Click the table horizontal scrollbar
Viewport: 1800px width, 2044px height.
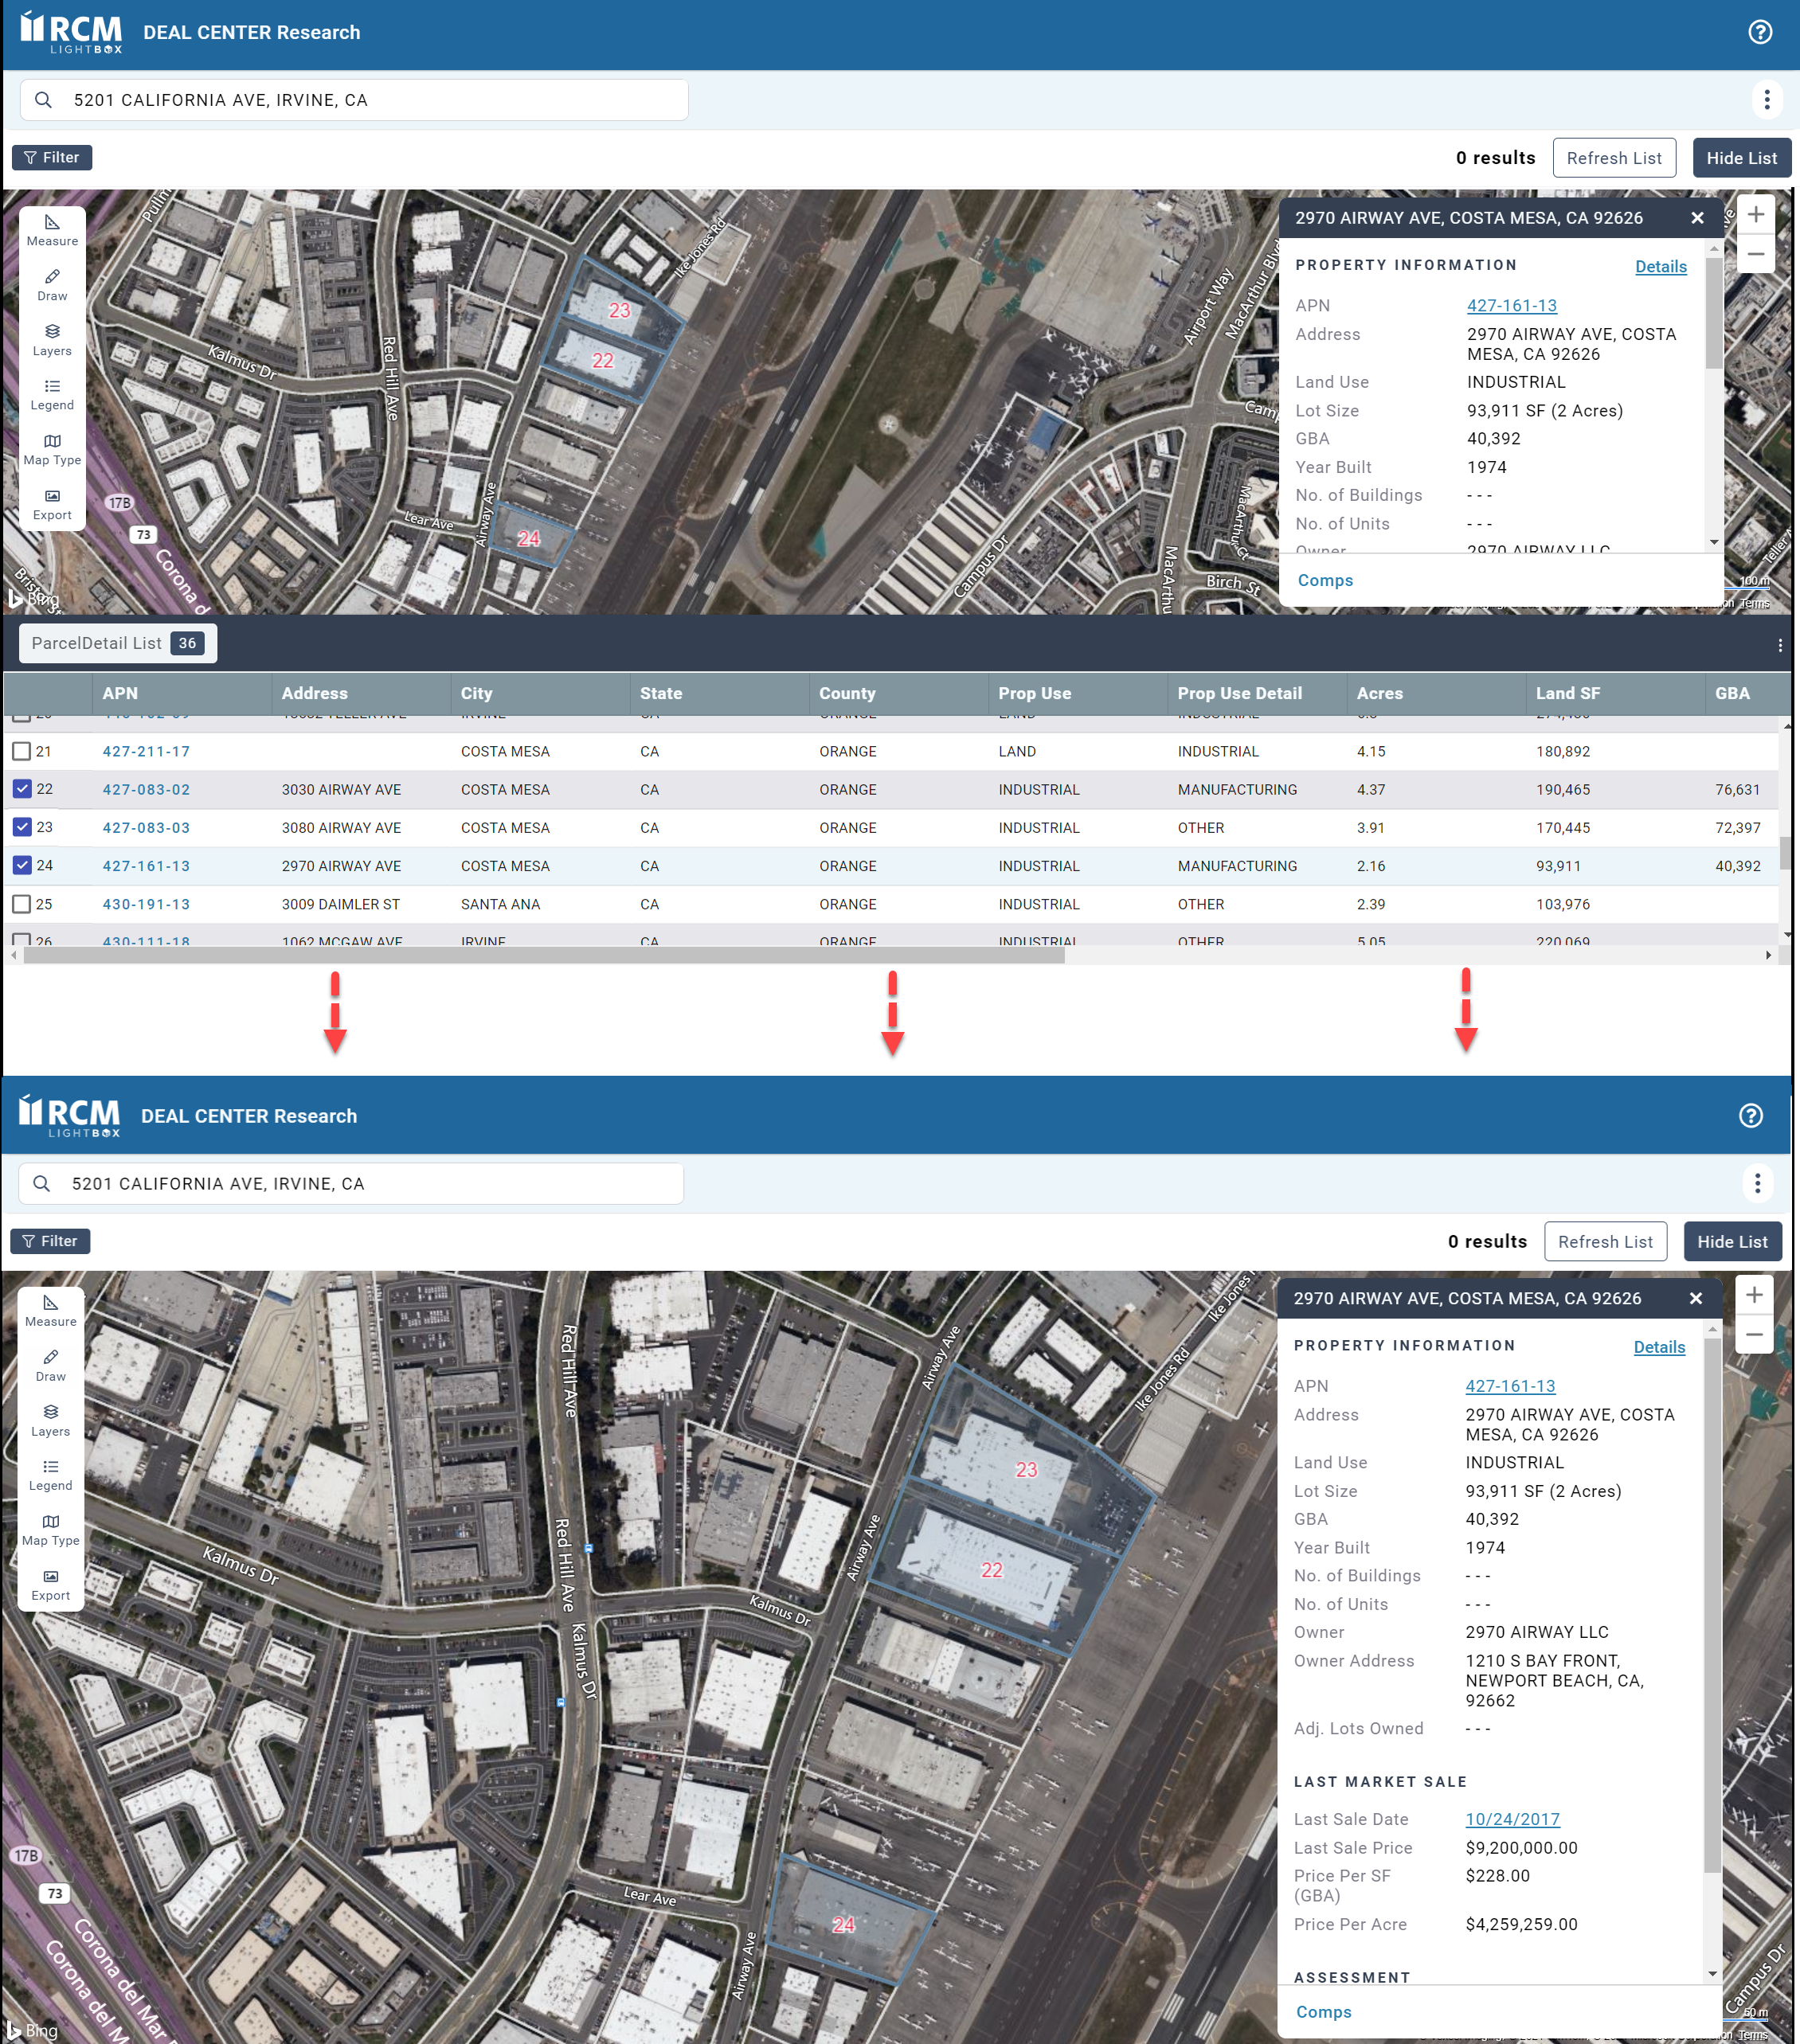point(545,955)
